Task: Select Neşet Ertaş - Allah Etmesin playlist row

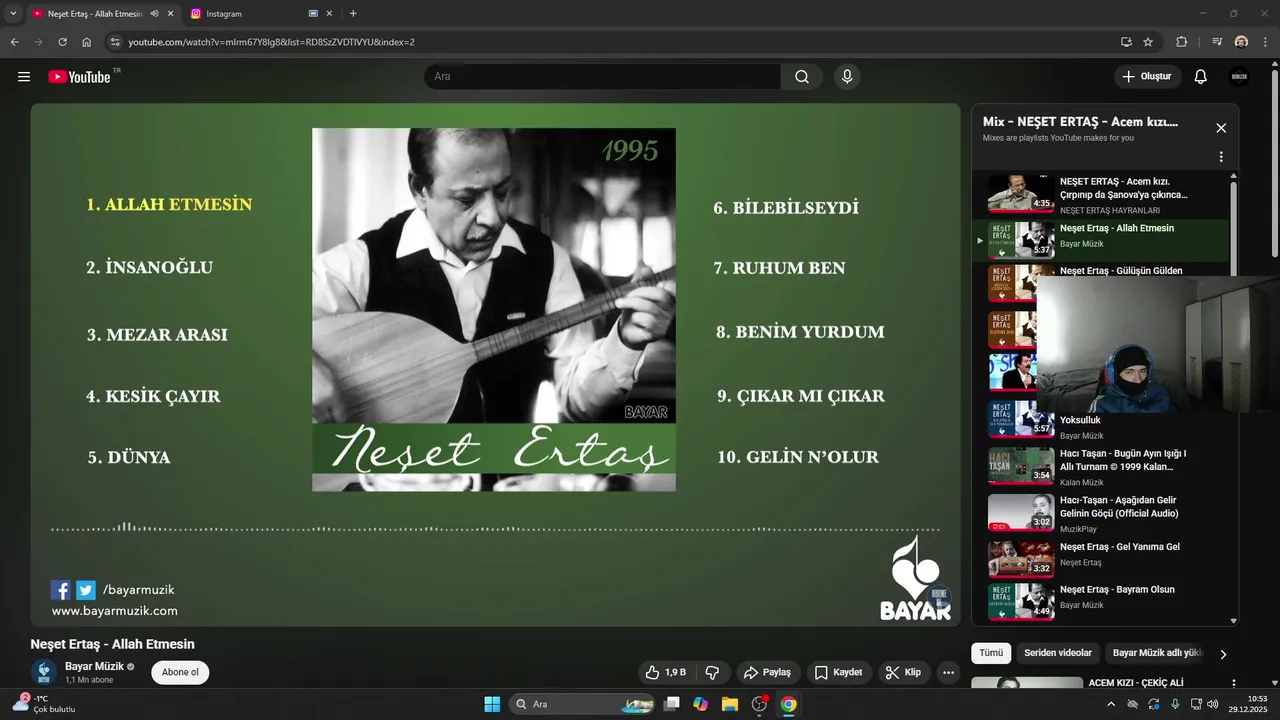Action: tap(1100, 240)
